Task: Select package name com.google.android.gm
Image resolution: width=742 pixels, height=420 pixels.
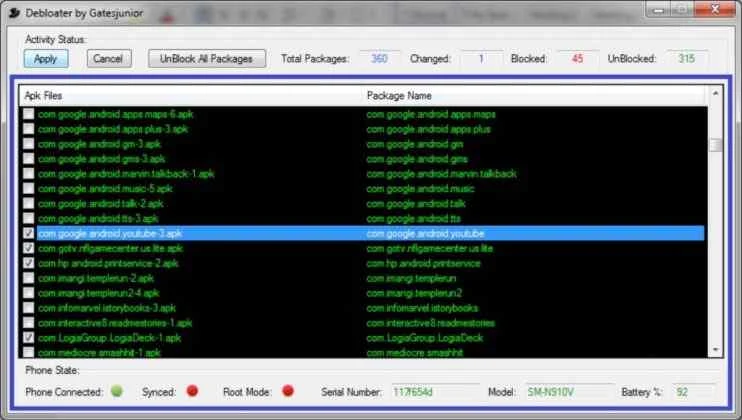Action: (415, 144)
